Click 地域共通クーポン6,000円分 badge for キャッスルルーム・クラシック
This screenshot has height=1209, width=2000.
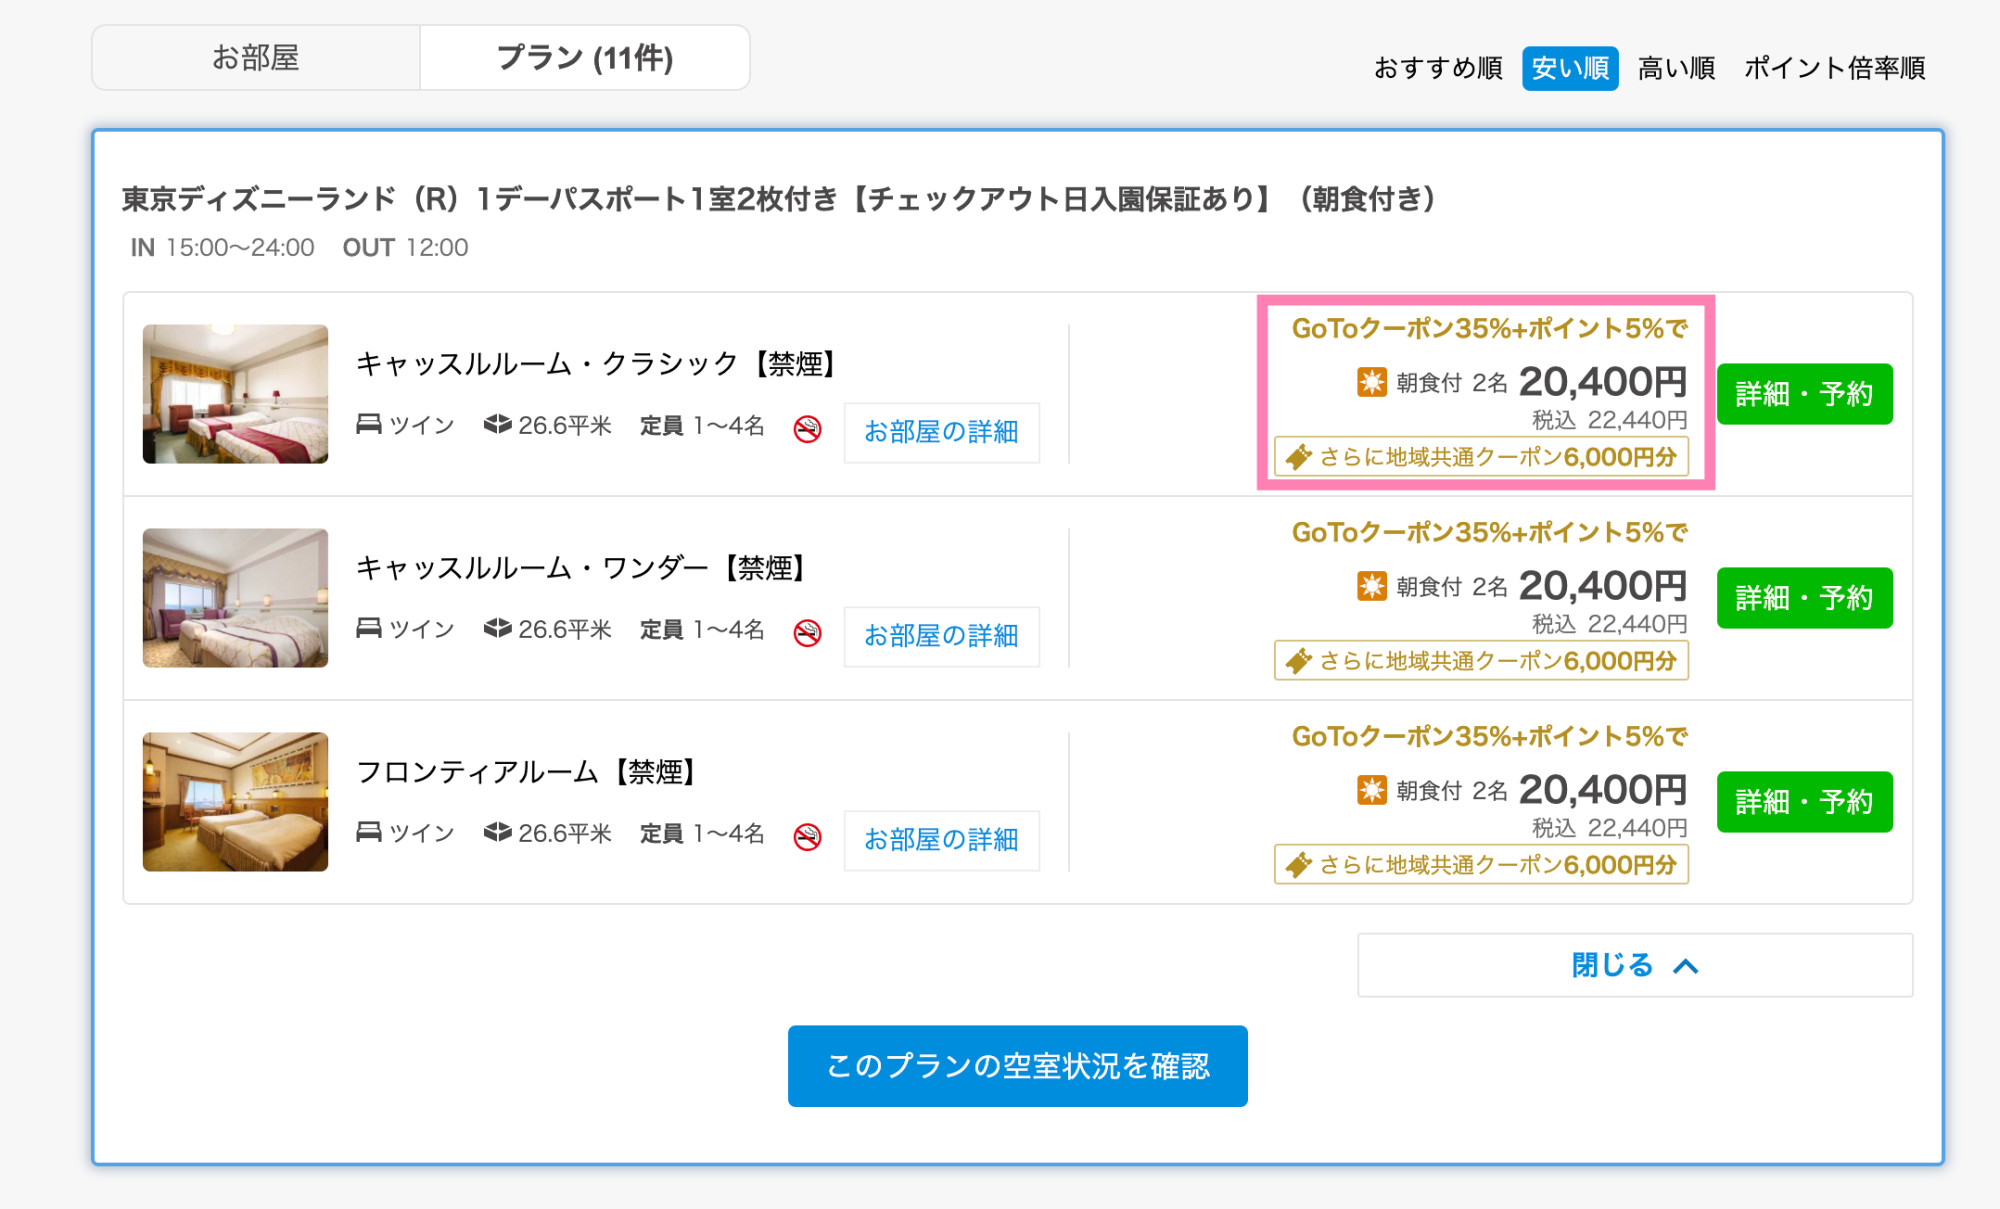coord(1481,457)
